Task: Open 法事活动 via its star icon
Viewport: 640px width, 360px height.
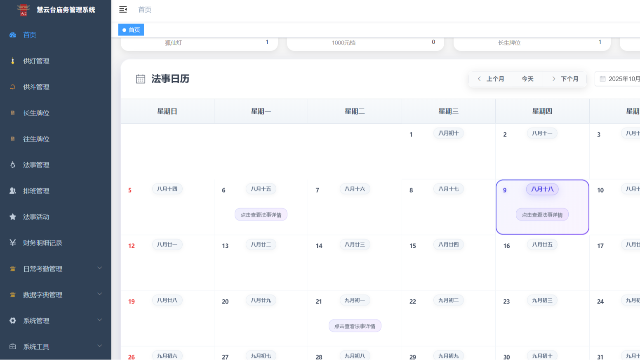Action: (13, 217)
